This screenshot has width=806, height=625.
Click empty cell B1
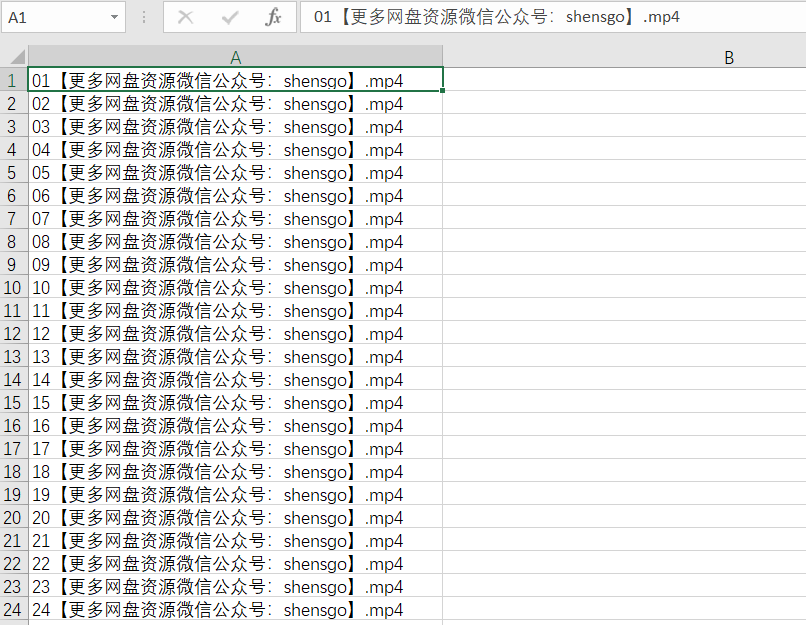(625, 80)
